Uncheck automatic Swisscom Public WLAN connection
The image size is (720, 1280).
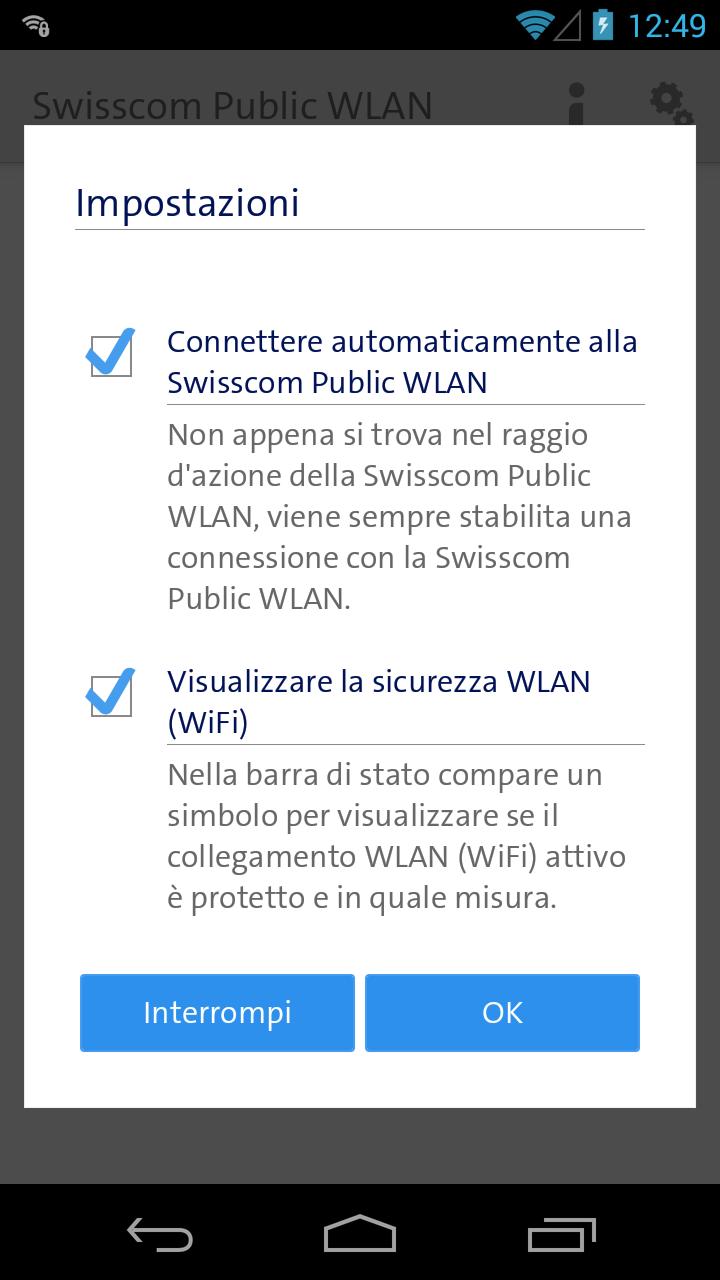point(111,353)
